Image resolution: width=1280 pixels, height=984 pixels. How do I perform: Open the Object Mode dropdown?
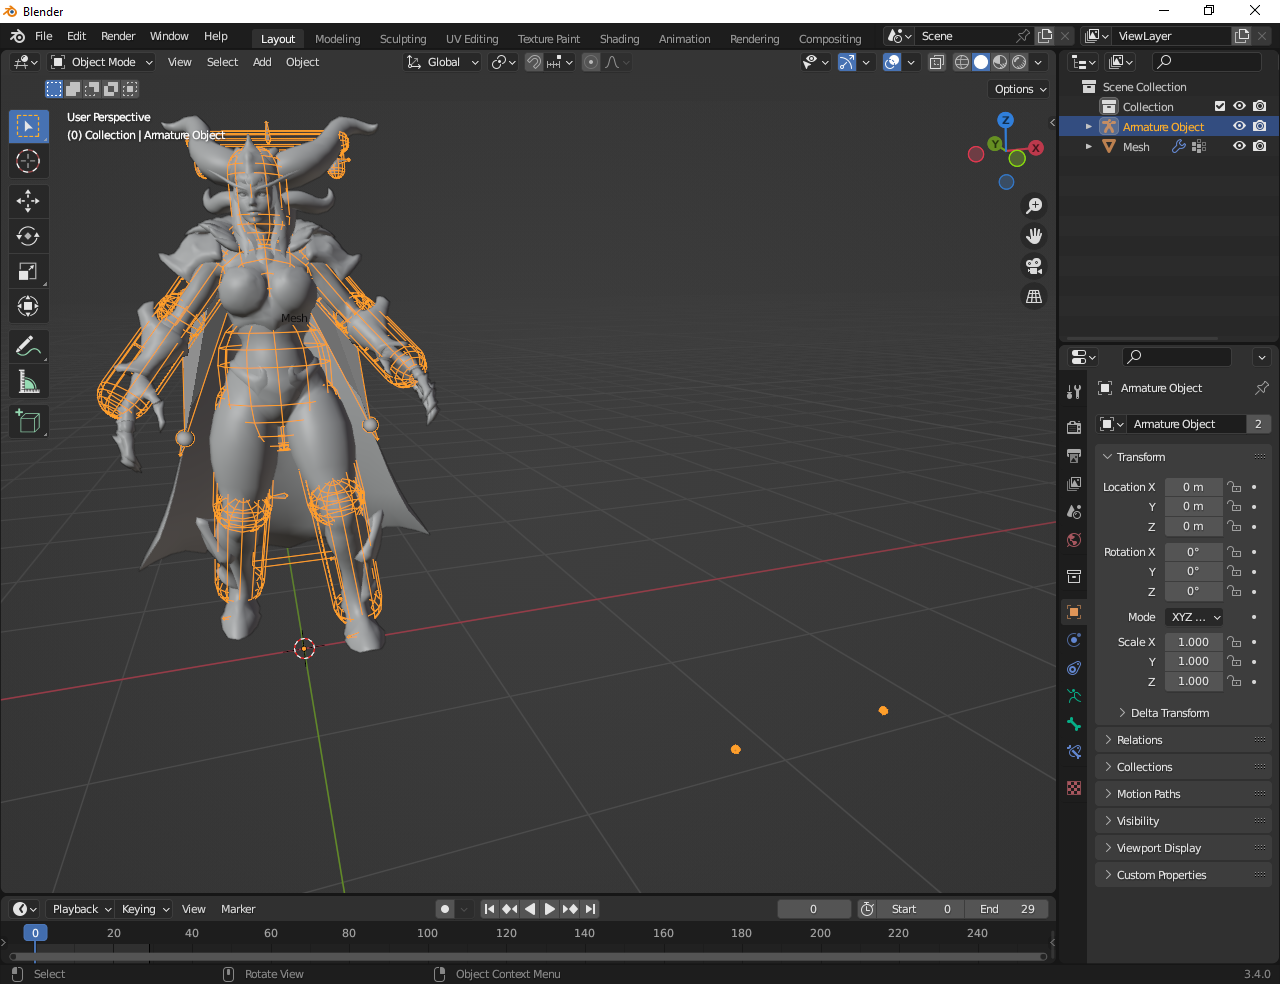point(102,62)
